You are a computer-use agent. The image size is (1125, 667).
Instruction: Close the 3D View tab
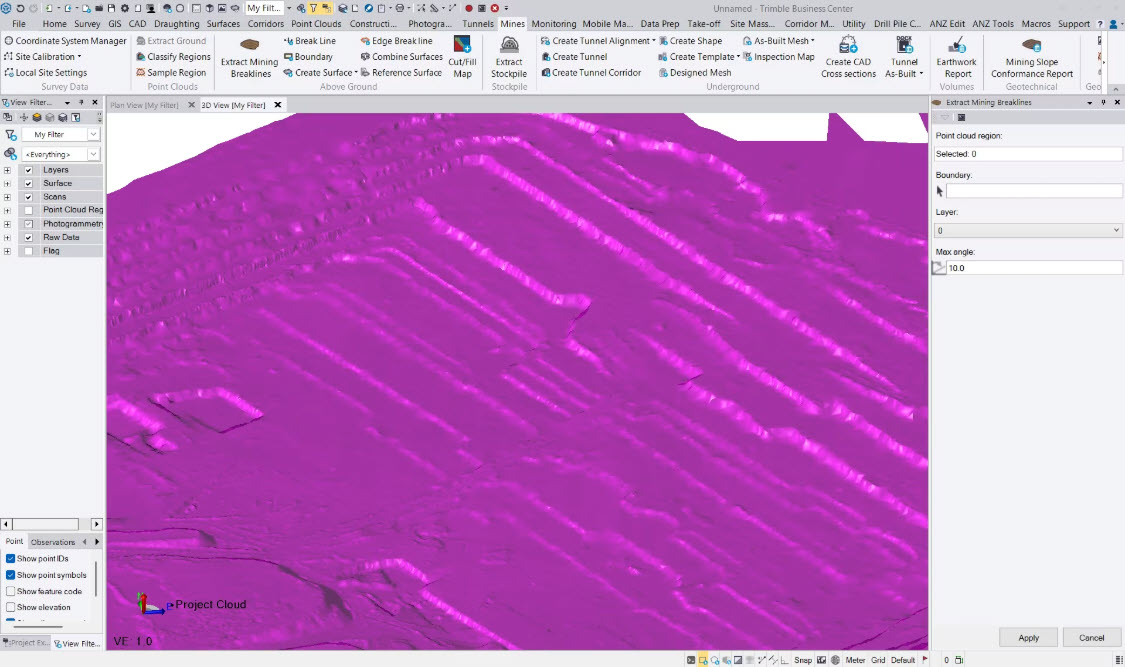[x=278, y=105]
